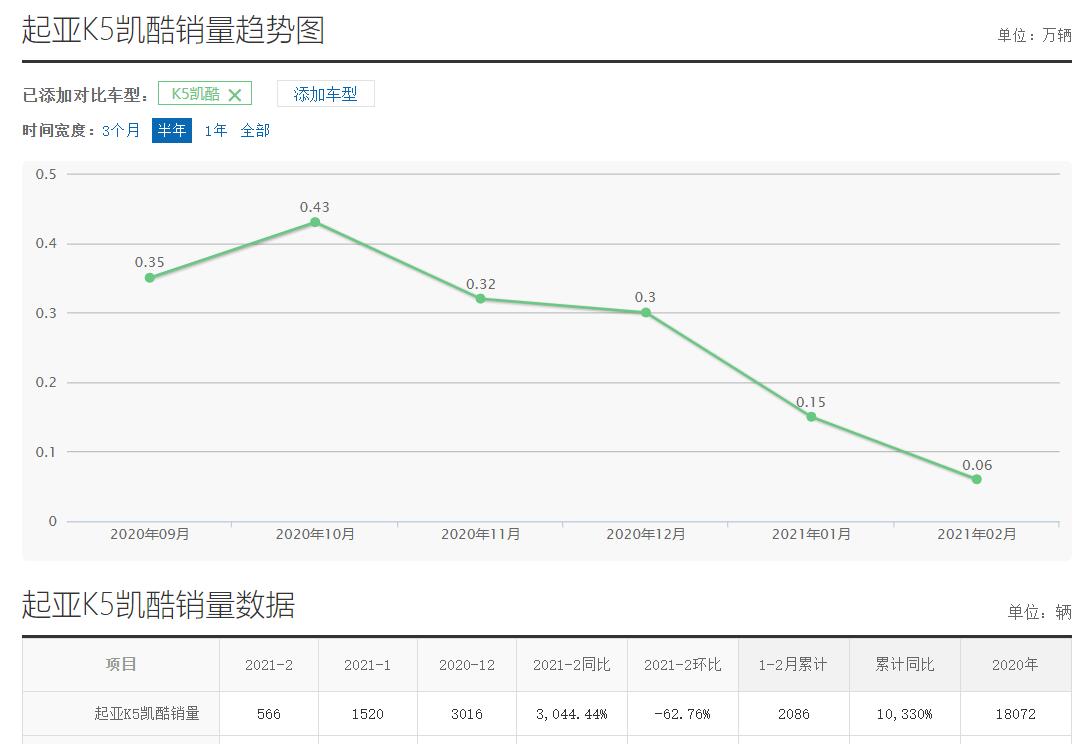Click the 2020年11月 axis label

point(481,534)
